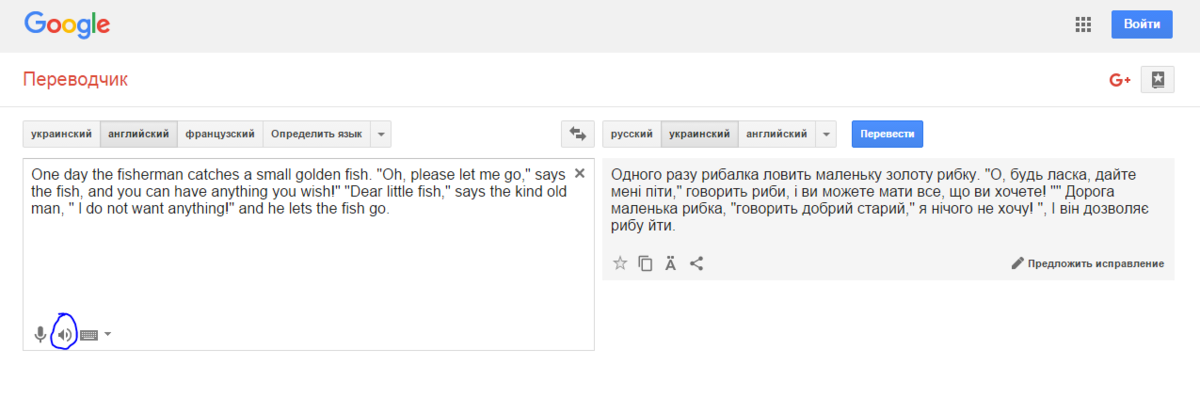The height and width of the screenshot is (413, 1200).
Task: Swap source and target languages
Action: [577, 133]
